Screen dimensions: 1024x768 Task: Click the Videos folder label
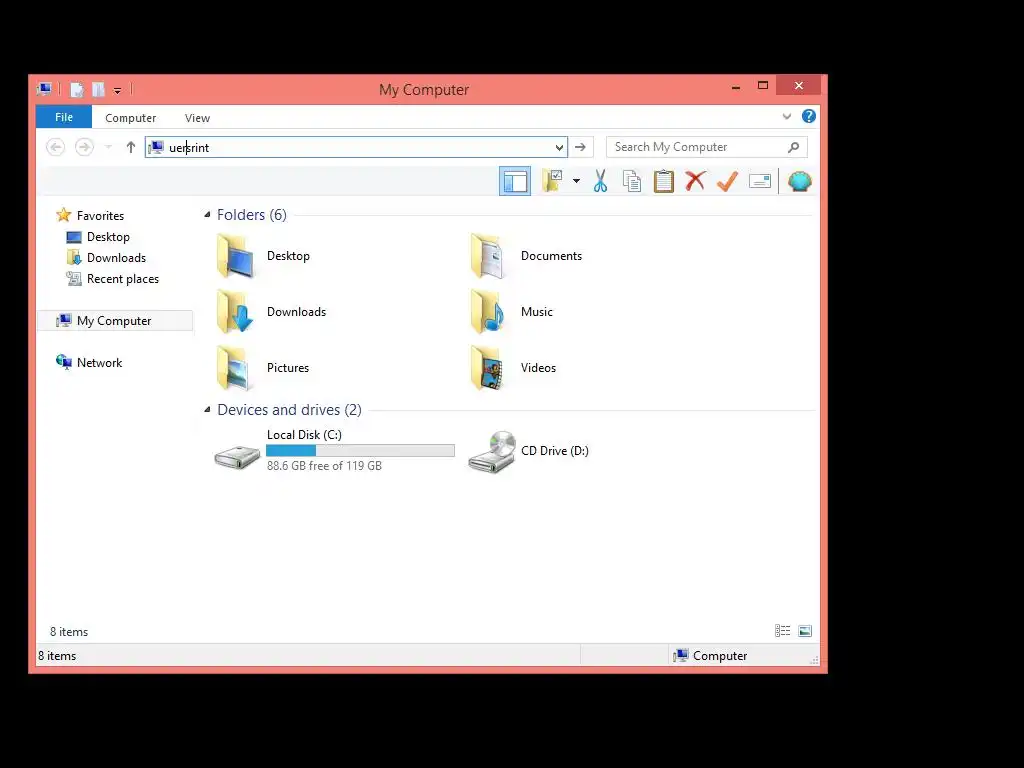click(x=538, y=368)
